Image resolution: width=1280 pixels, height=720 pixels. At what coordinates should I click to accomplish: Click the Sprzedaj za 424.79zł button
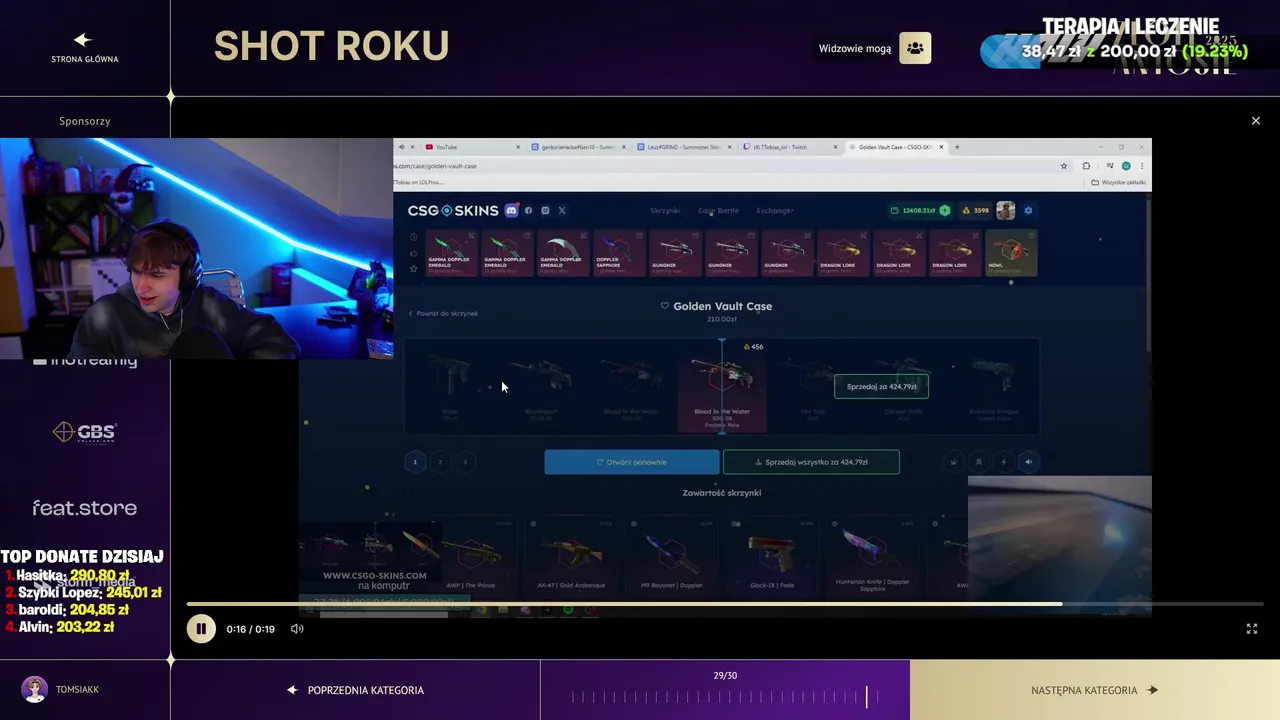[882, 385]
